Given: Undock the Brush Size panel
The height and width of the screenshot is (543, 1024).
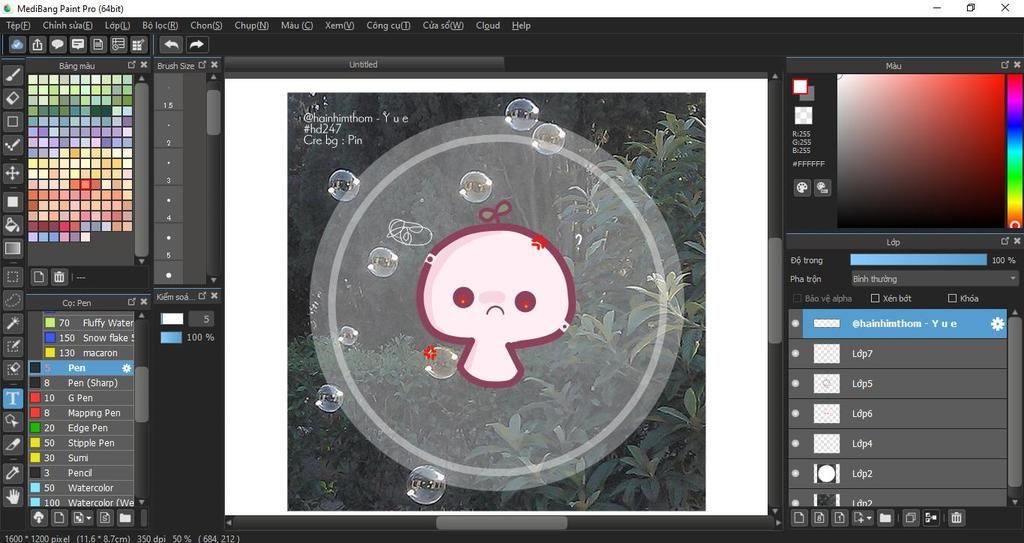Looking at the screenshot, I should click(202, 65).
